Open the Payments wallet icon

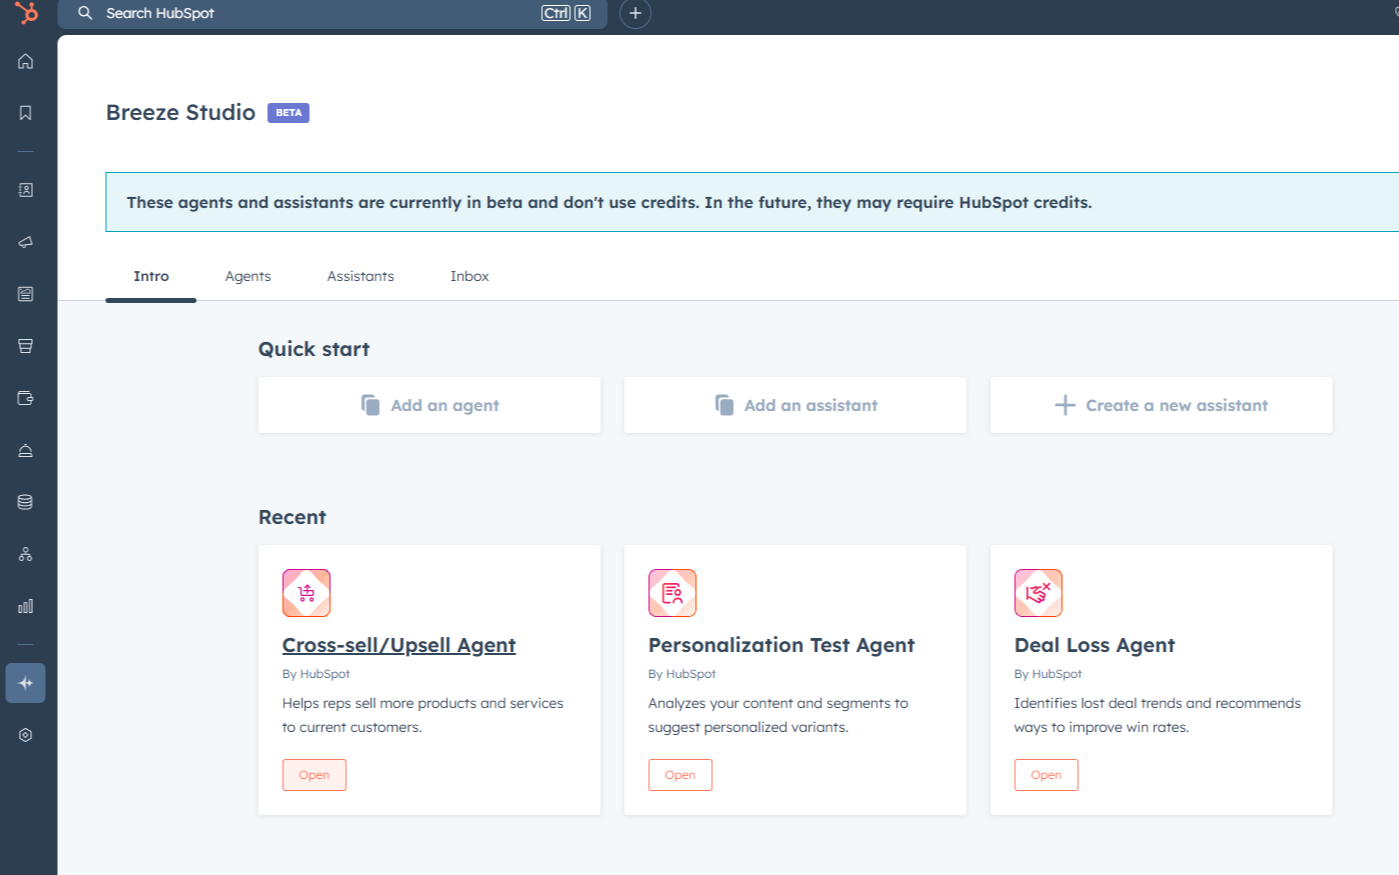click(x=26, y=397)
